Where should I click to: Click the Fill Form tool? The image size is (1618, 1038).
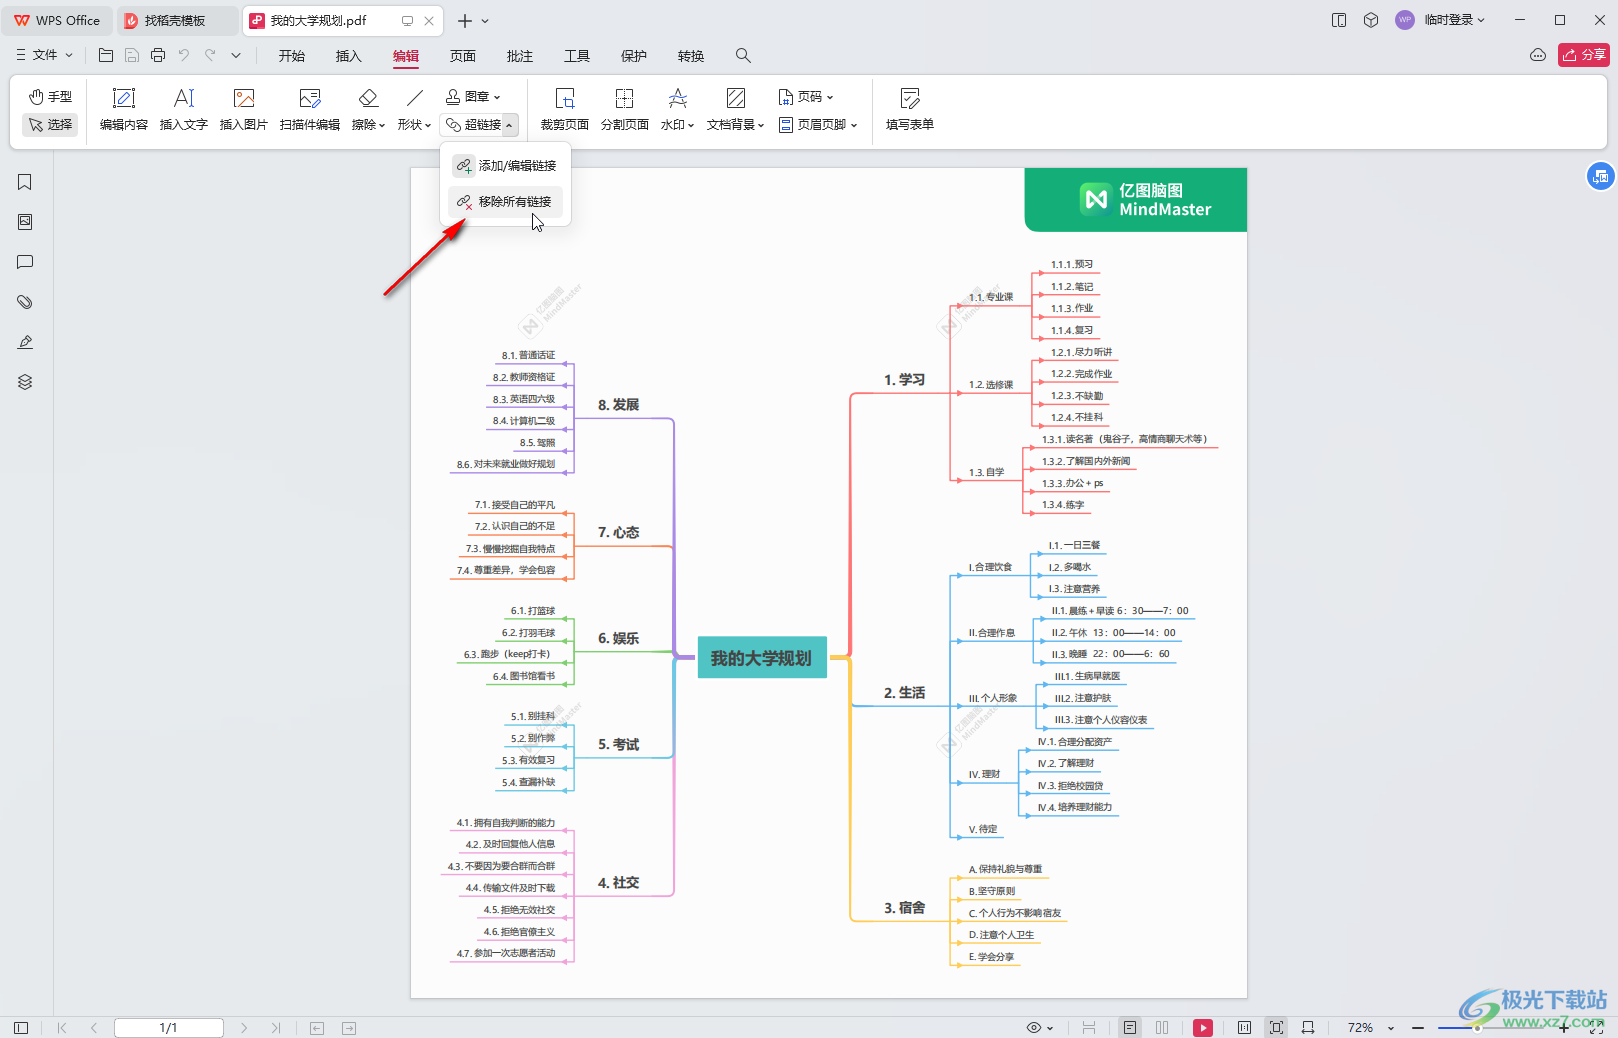[x=910, y=109]
